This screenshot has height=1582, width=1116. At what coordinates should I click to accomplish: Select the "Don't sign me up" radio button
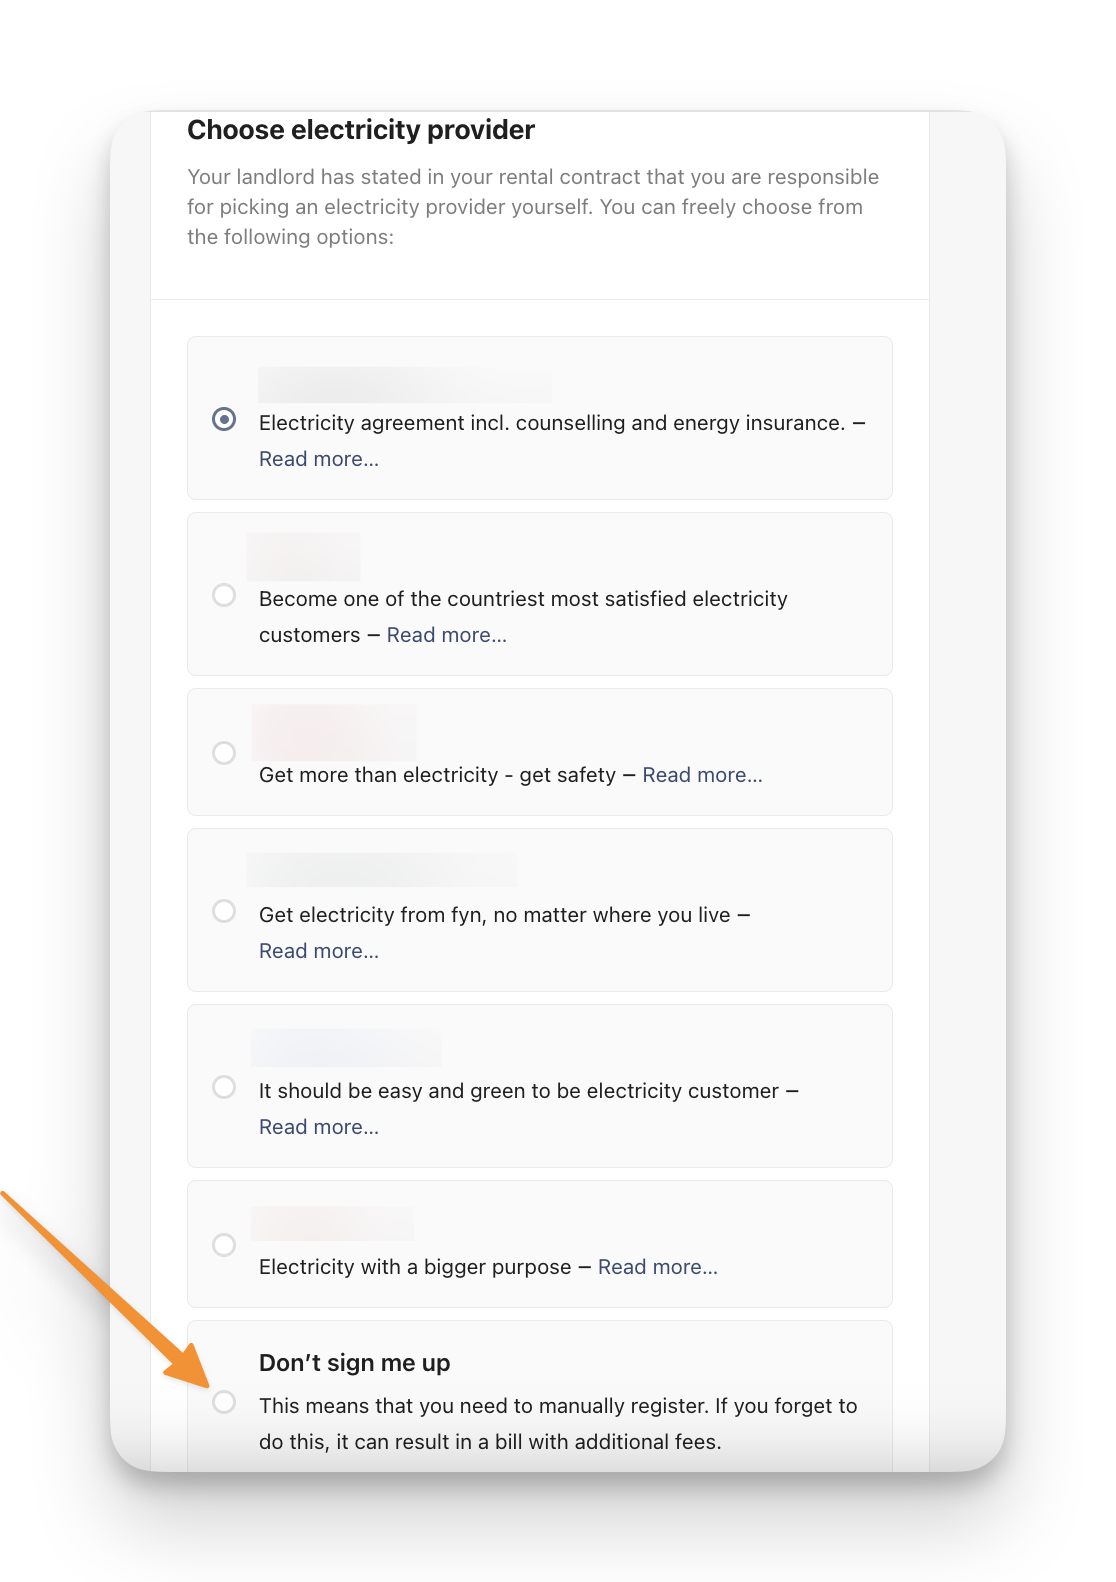[224, 1402]
